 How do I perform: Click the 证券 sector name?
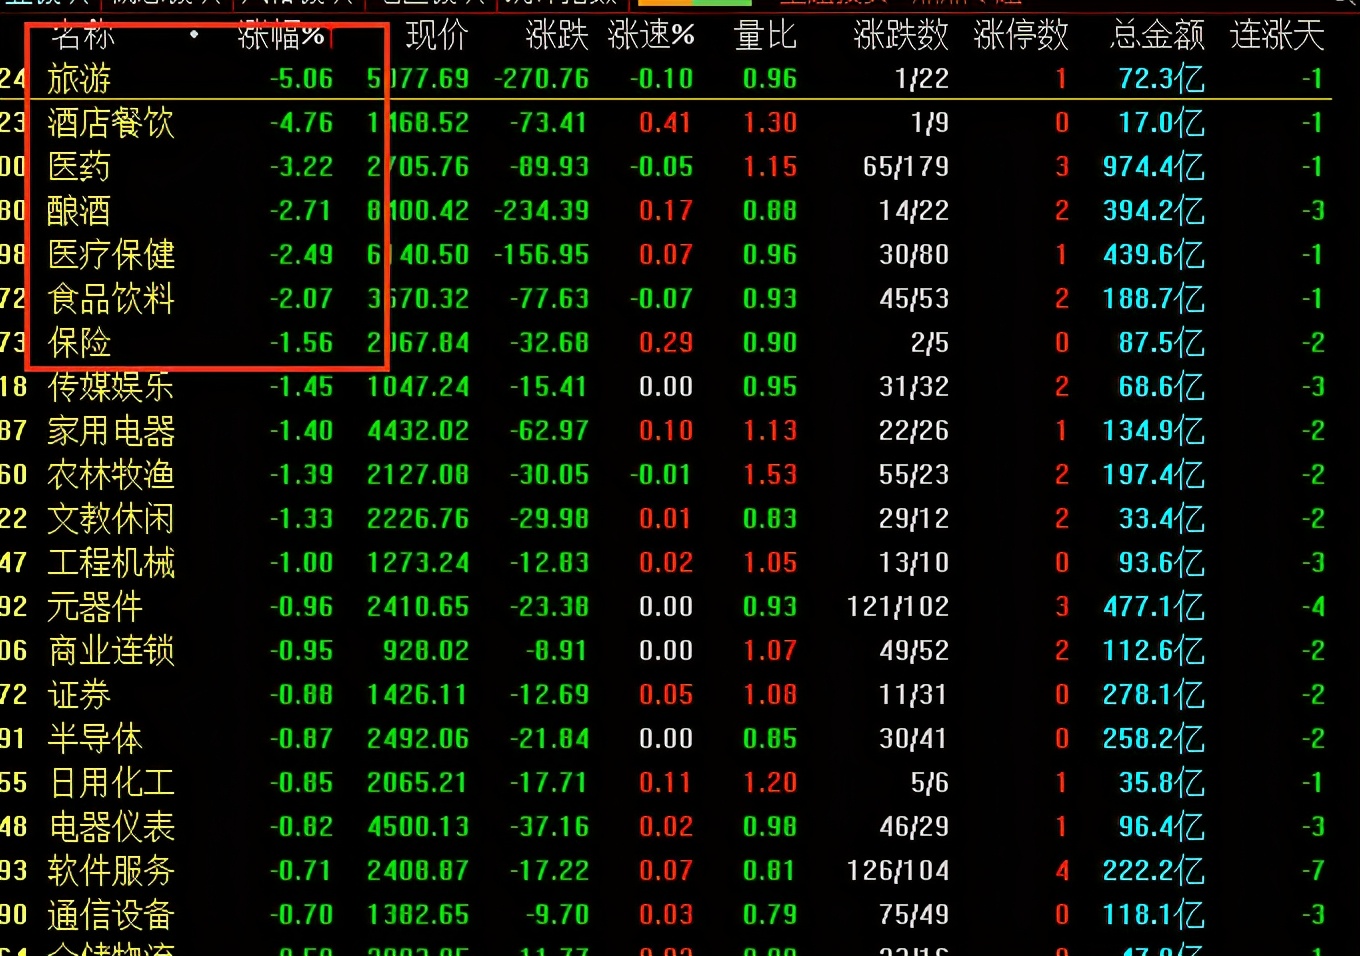point(79,694)
